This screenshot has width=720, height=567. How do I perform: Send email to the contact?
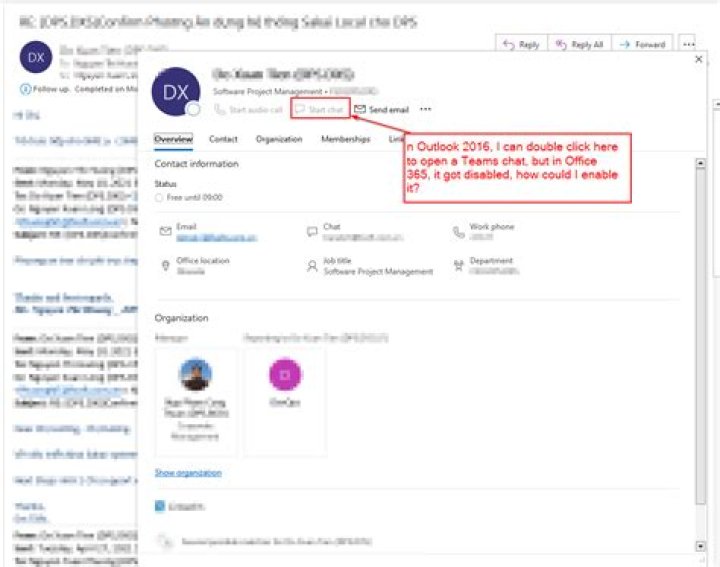coord(381,109)
